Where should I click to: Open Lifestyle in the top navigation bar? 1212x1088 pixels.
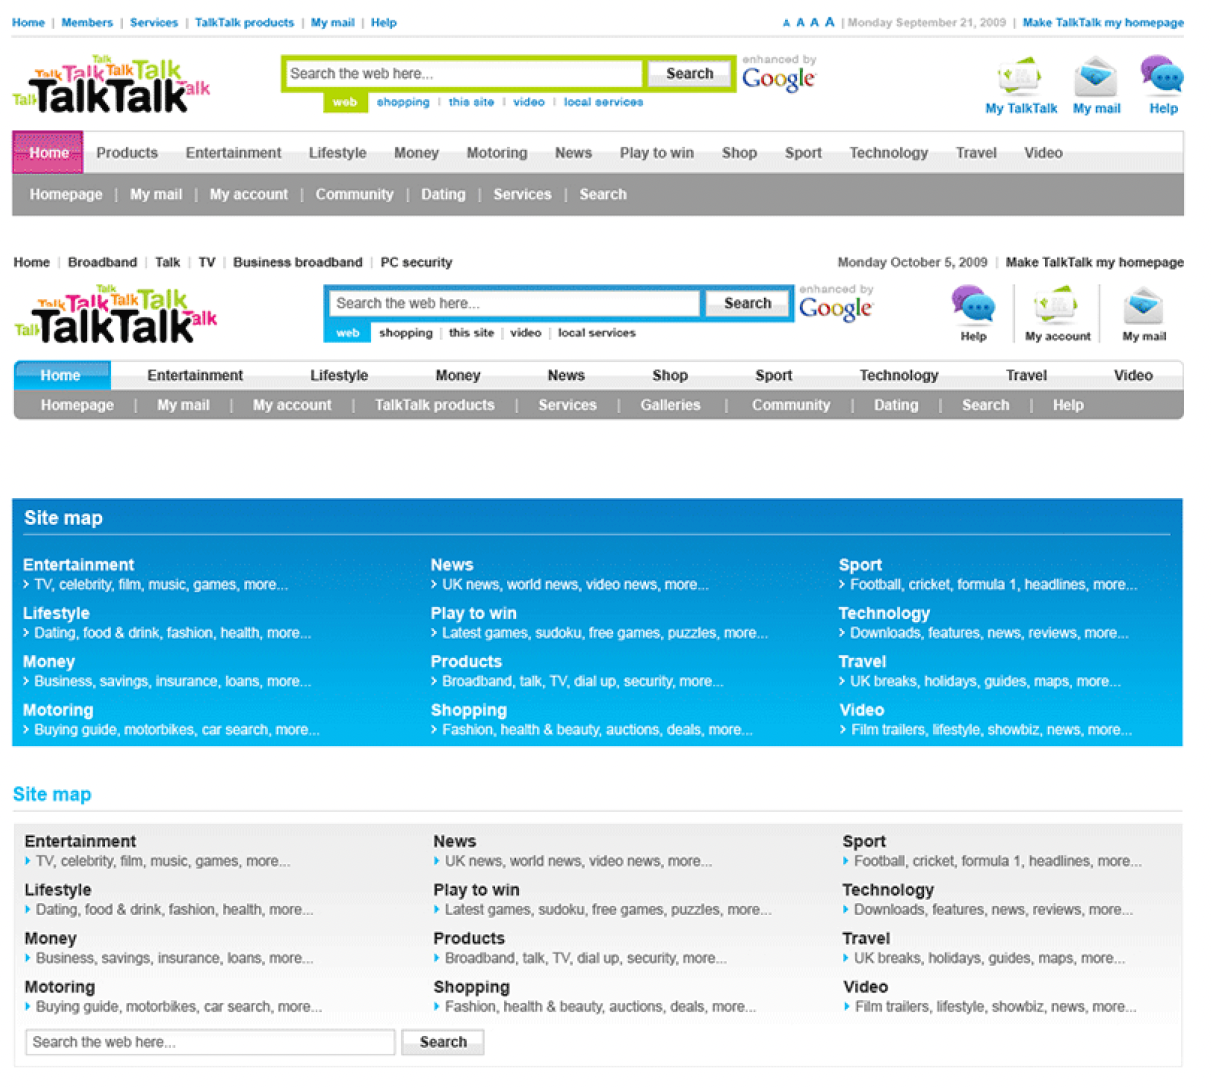[337, 153]
